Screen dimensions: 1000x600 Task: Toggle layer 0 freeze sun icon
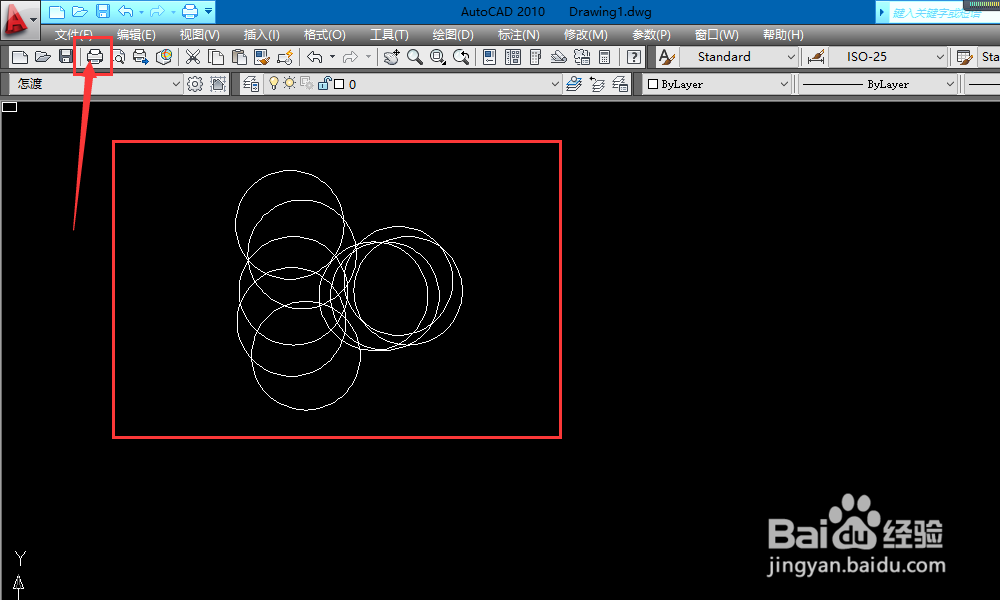[290, 84]
